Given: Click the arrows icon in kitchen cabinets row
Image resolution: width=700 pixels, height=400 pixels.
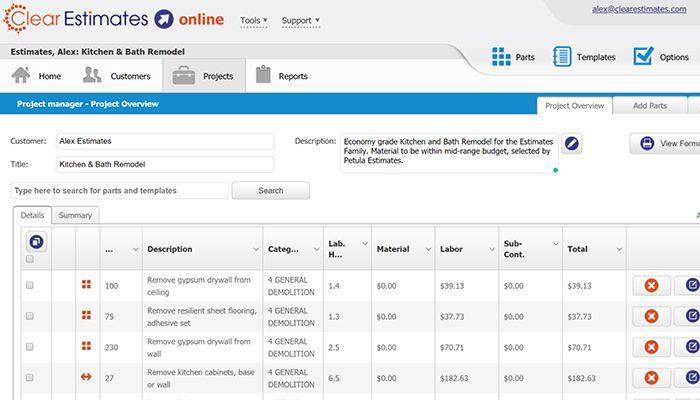Looking at the screenshot, I should click(x=86, y=377).
